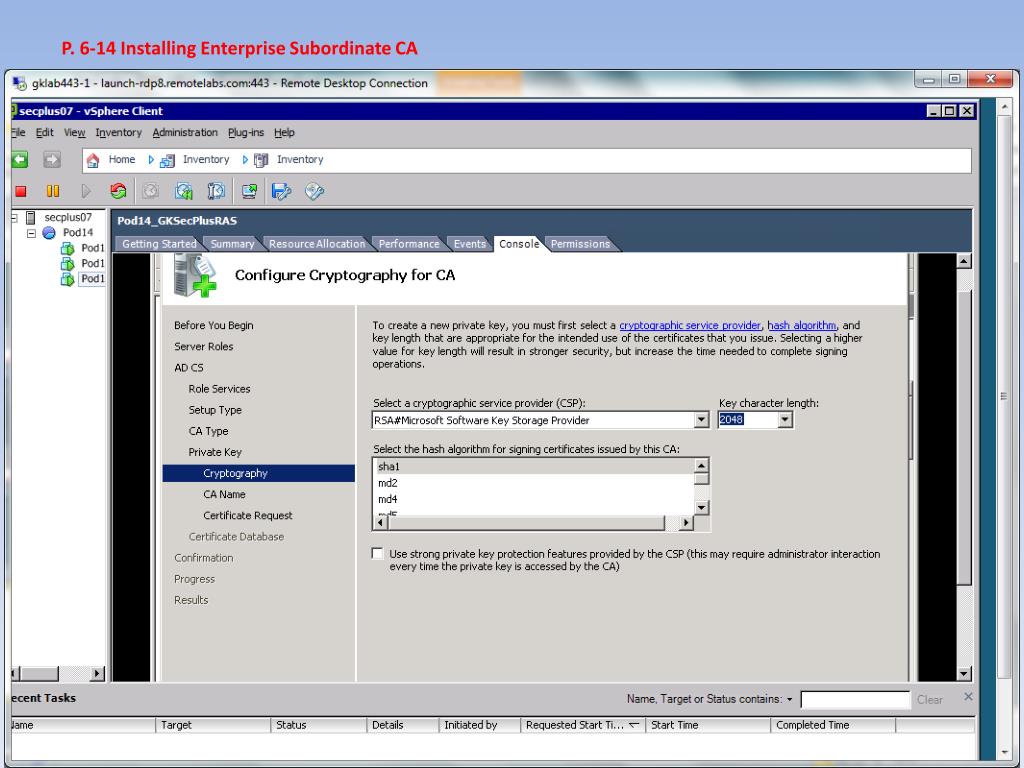Click the red Power Off stop icon

tap(21, 191)
